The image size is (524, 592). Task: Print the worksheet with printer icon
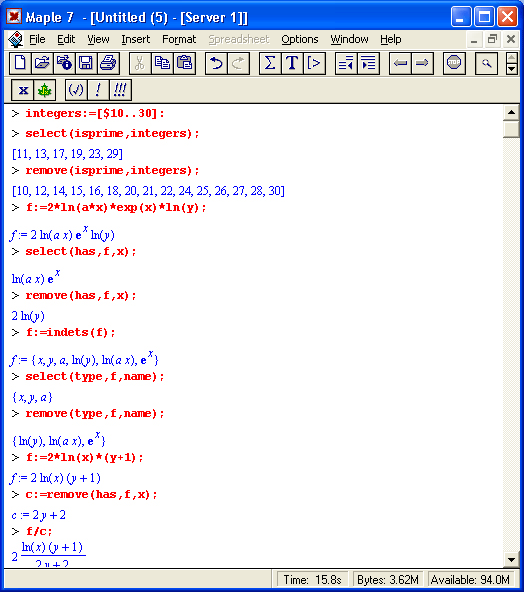[x=108, y=63]
